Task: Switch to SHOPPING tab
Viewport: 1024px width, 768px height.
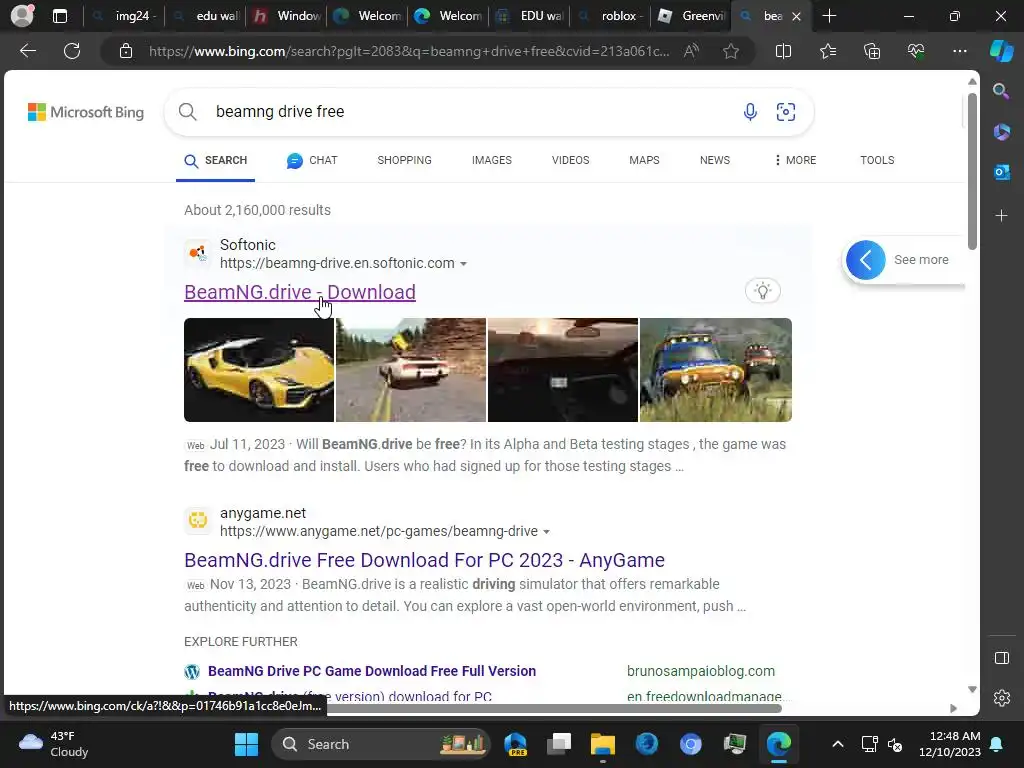Action: (x=404, y=160)
